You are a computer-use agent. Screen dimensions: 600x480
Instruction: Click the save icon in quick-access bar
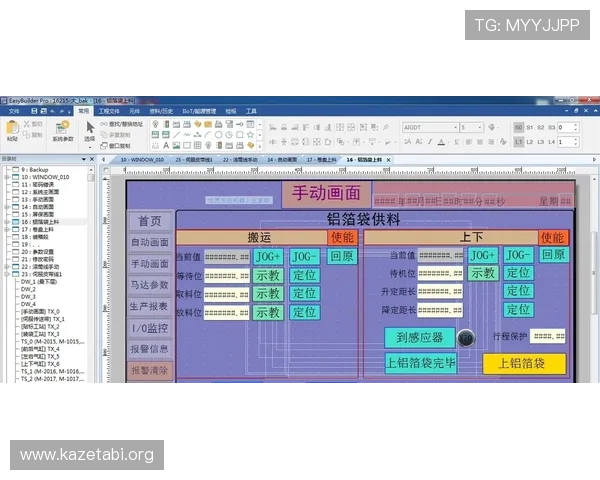click(x=34, y=111)
